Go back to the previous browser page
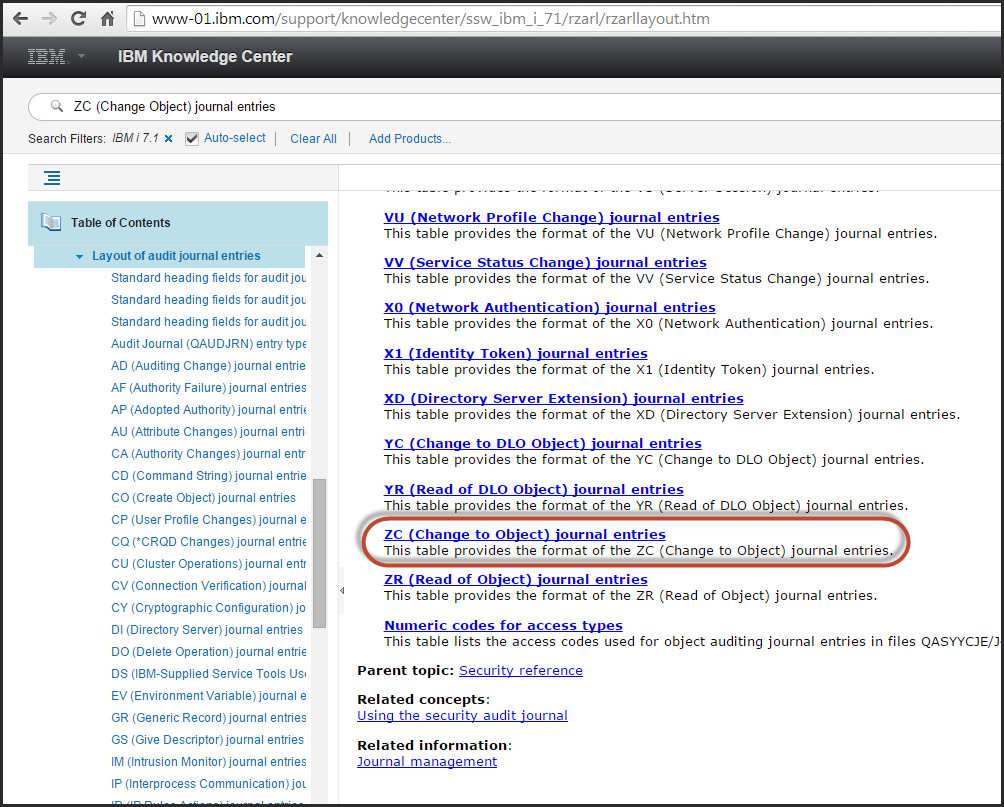The width and height of the screenshot is (1004, 807). point(20,19)
